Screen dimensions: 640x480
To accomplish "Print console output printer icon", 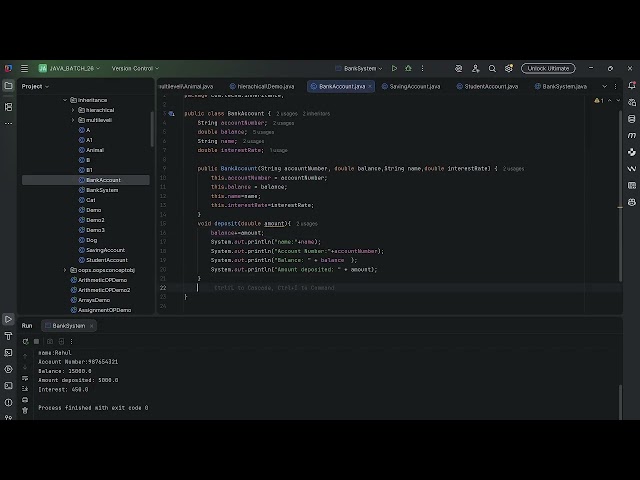I will click(25, 400).
